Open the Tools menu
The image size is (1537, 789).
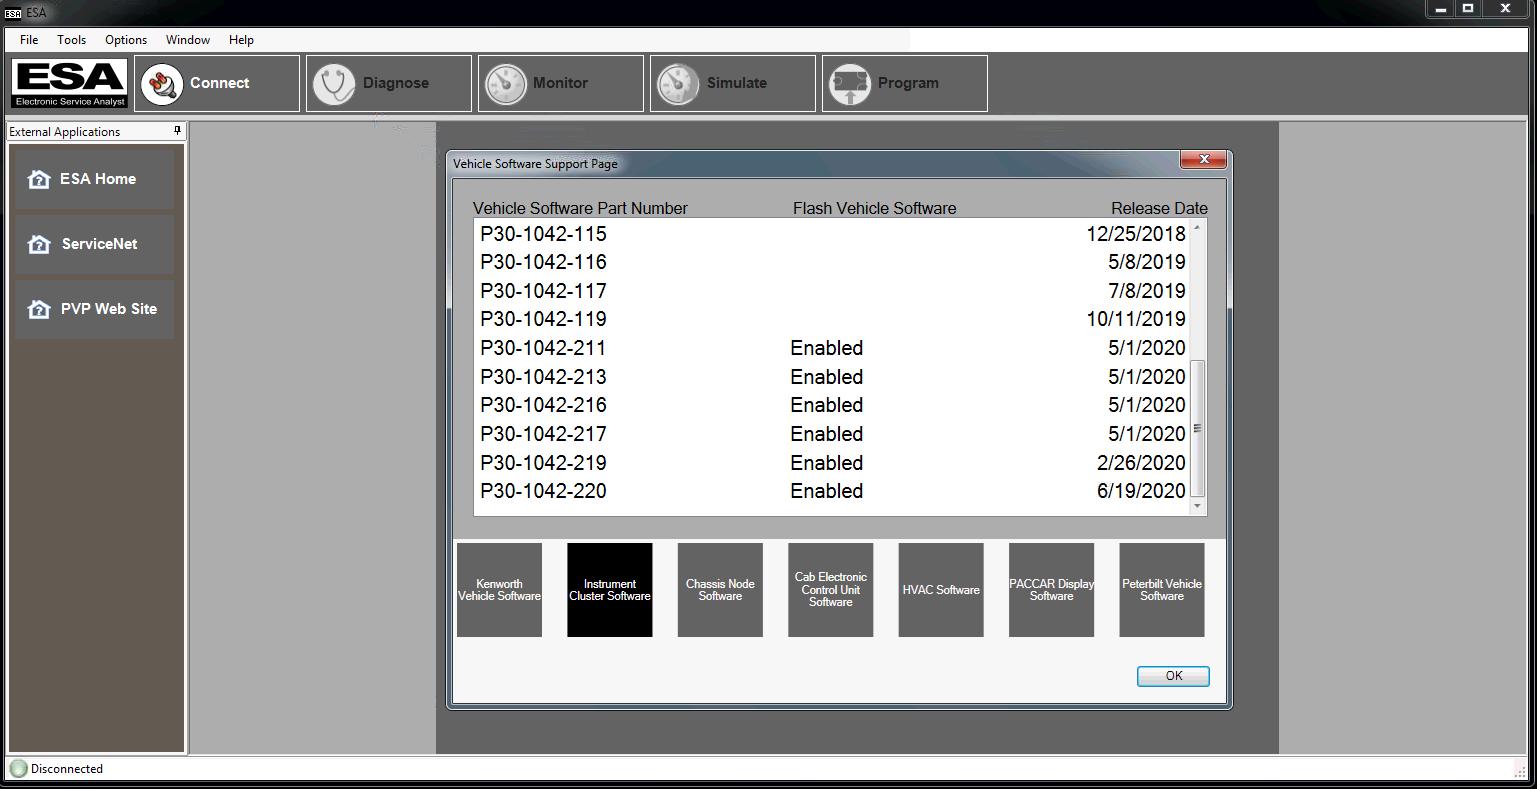(71, 40)
